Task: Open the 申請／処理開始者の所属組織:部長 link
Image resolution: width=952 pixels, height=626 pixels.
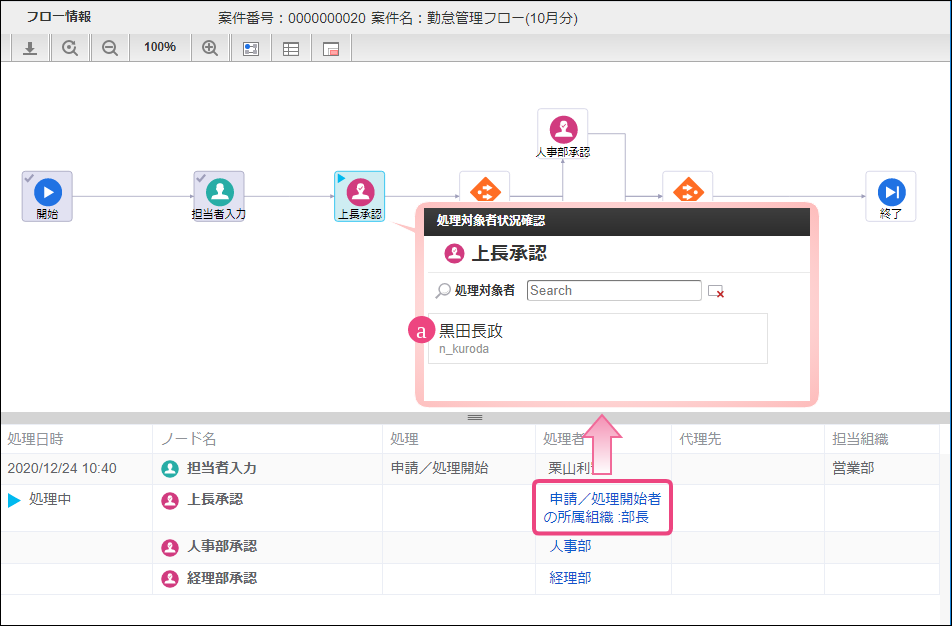Action: (602, 508)
